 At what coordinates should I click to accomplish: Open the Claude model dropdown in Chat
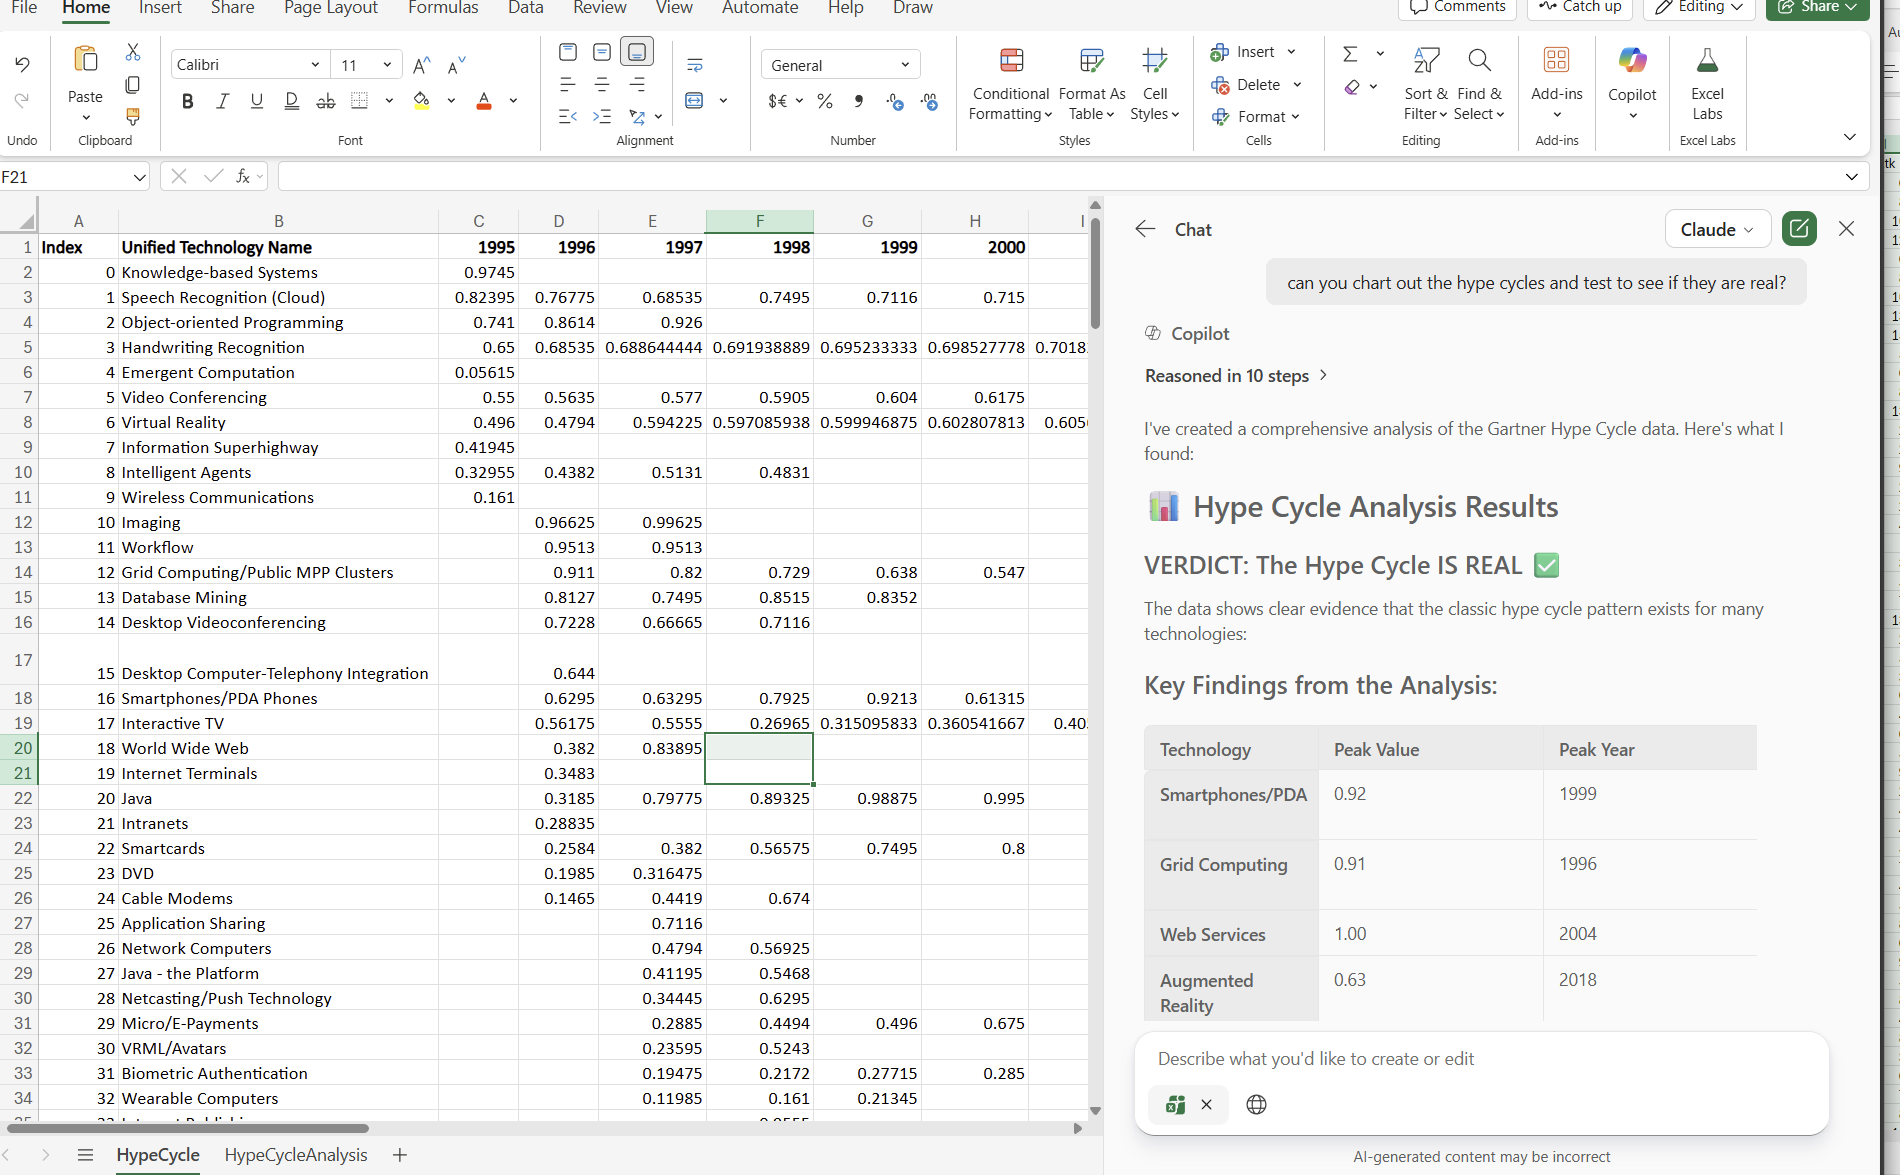(x=1717, y=229)
